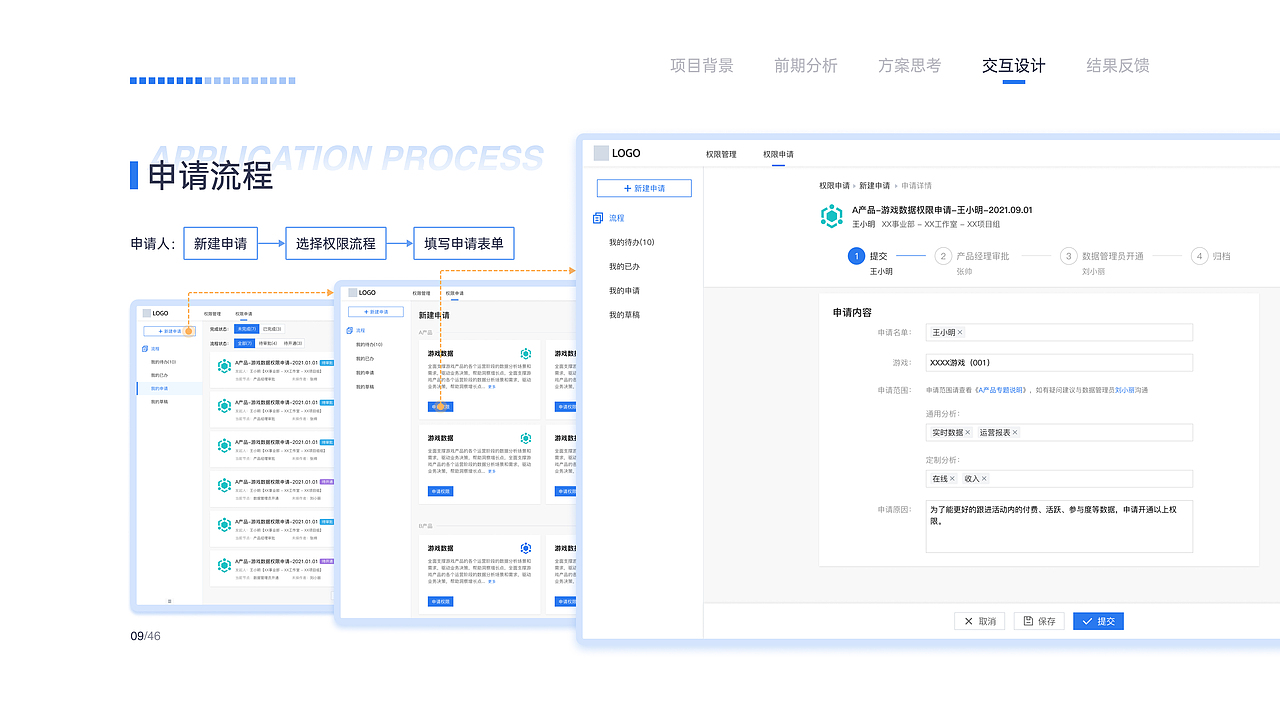Image resolution: width=1280 pixels, height=720 pixels.
Task: Click the 申请原因 text area
Action: click(1059, 526)
